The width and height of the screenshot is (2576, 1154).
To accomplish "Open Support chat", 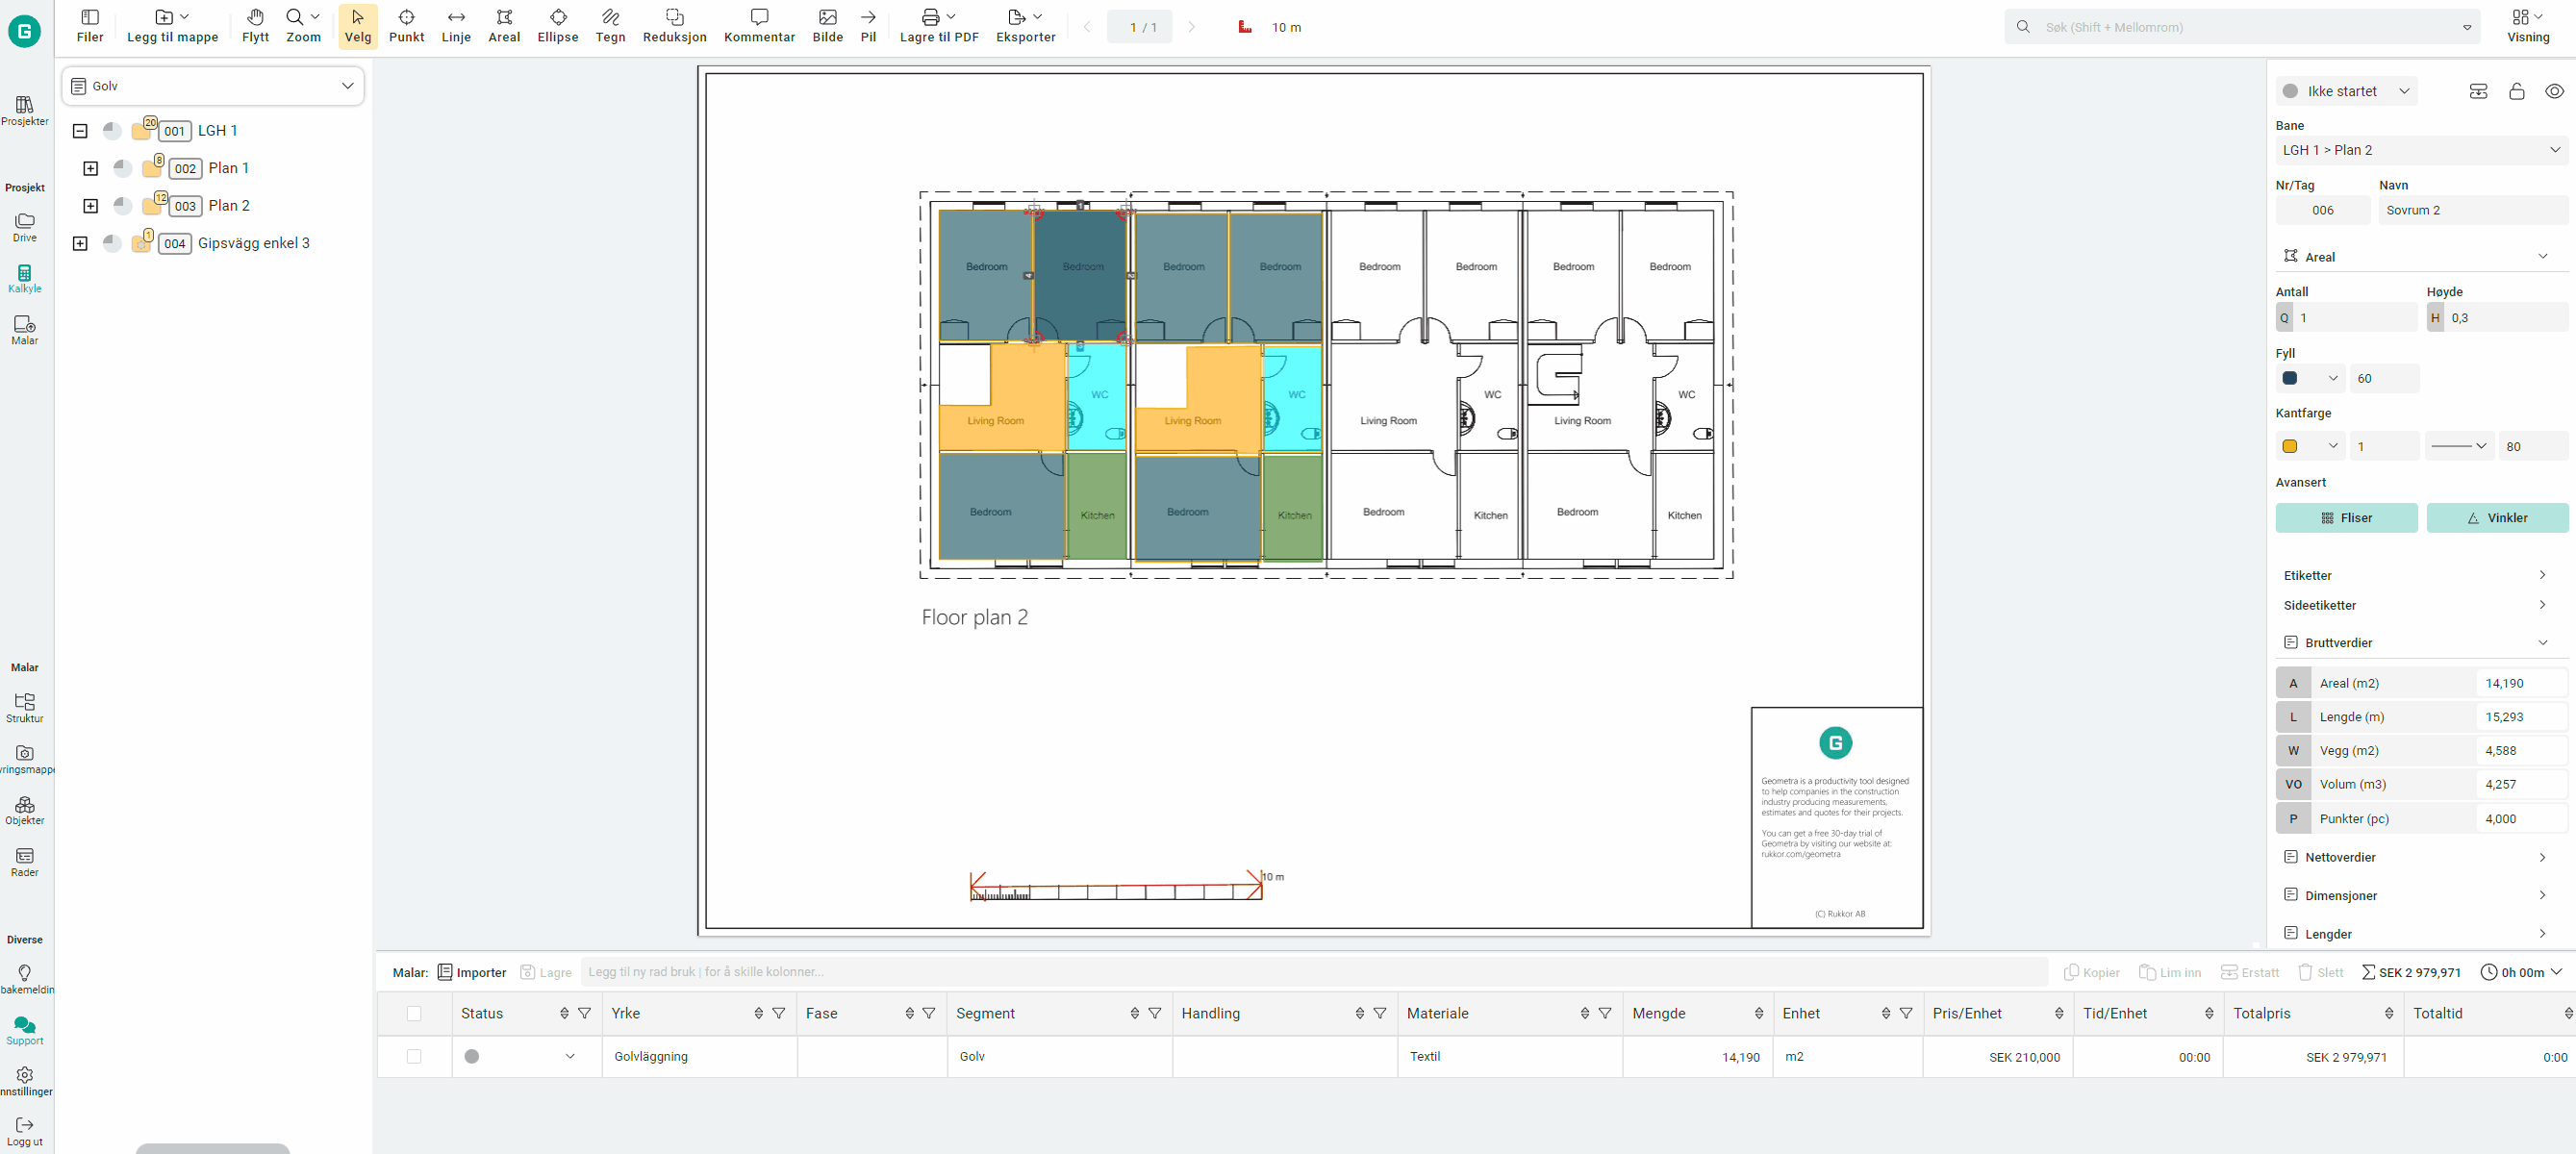I will point(25,1030).
